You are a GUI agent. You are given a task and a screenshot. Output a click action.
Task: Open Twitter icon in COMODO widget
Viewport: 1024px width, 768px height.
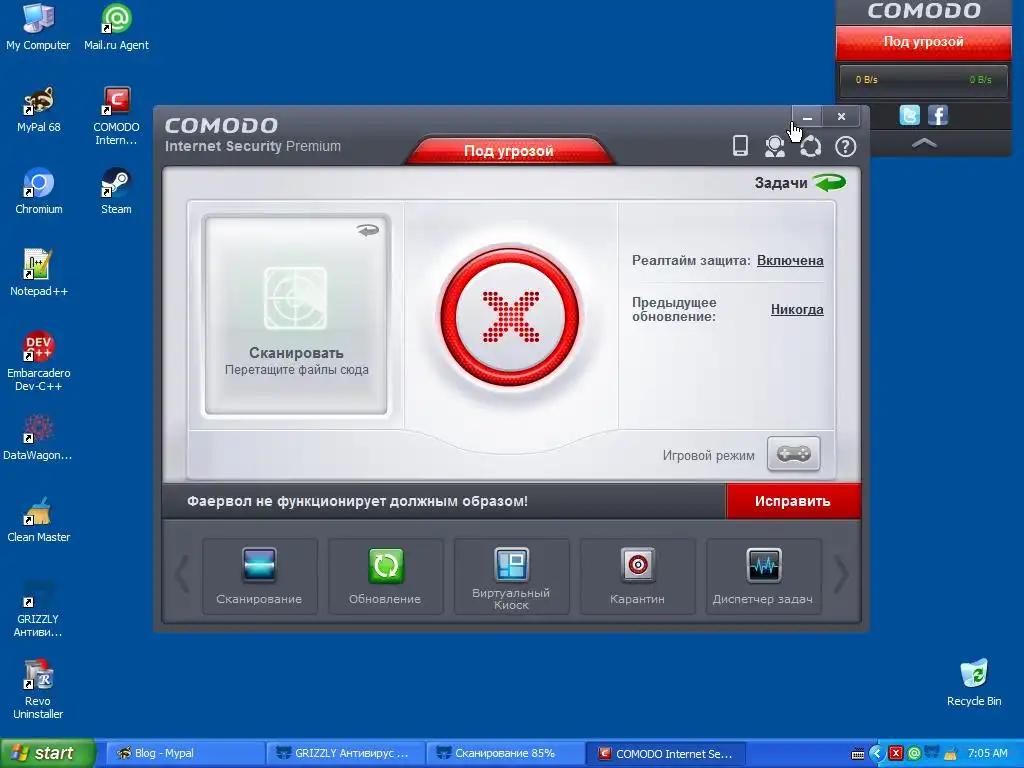tap(909, 115)
